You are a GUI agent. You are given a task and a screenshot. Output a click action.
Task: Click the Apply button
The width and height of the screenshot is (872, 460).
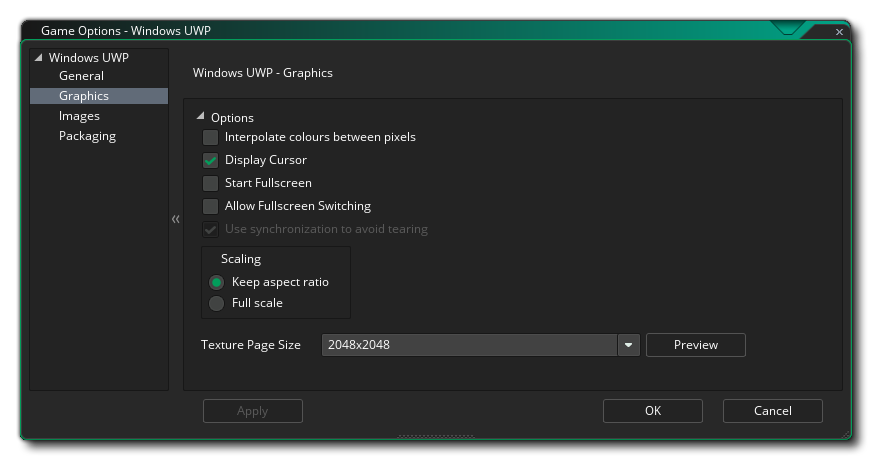tap(252, 411)
